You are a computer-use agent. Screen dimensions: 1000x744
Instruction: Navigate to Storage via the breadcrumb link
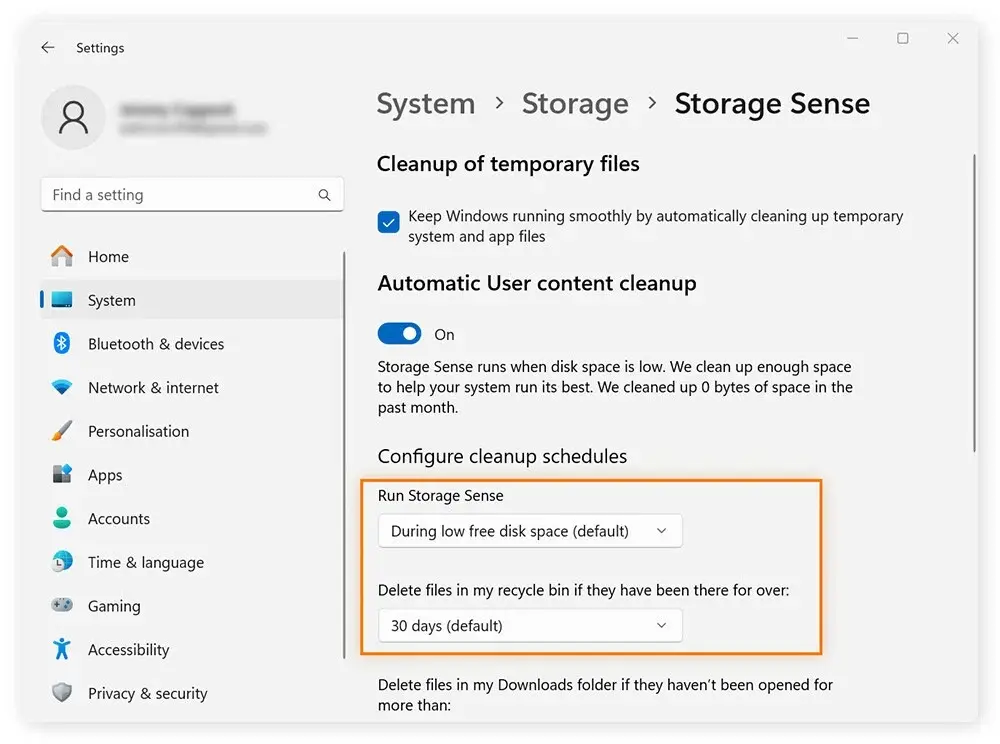[x=575, y=103]
